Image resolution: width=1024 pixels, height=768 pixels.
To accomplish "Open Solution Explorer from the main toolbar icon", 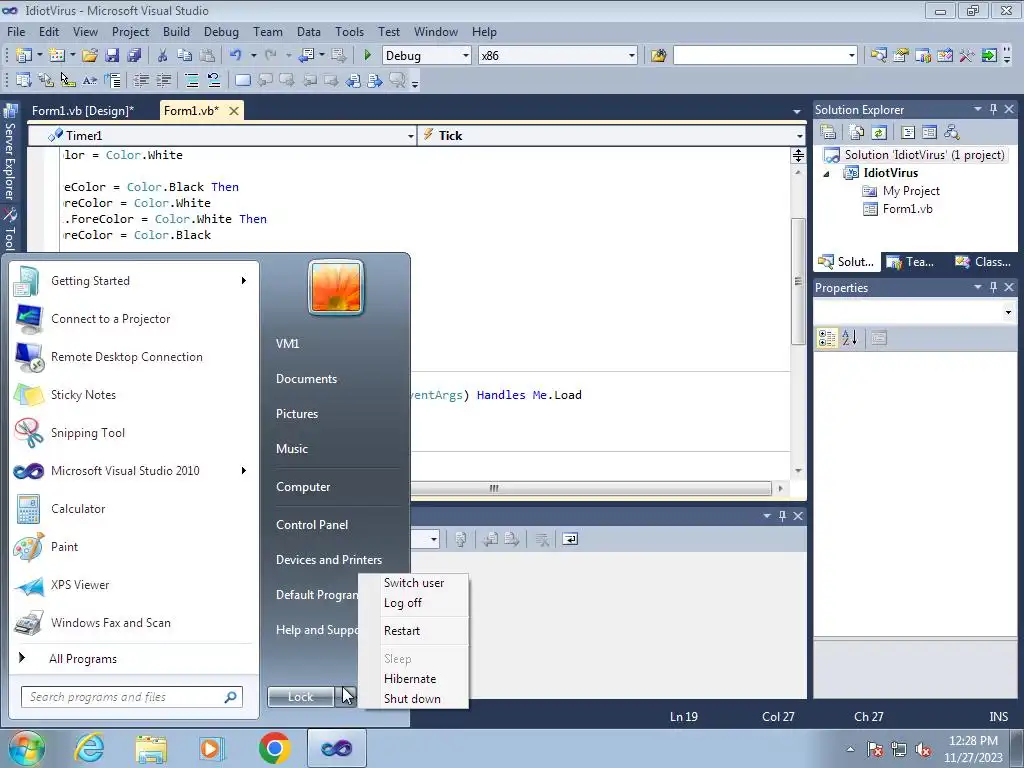I will click(878, 56).
